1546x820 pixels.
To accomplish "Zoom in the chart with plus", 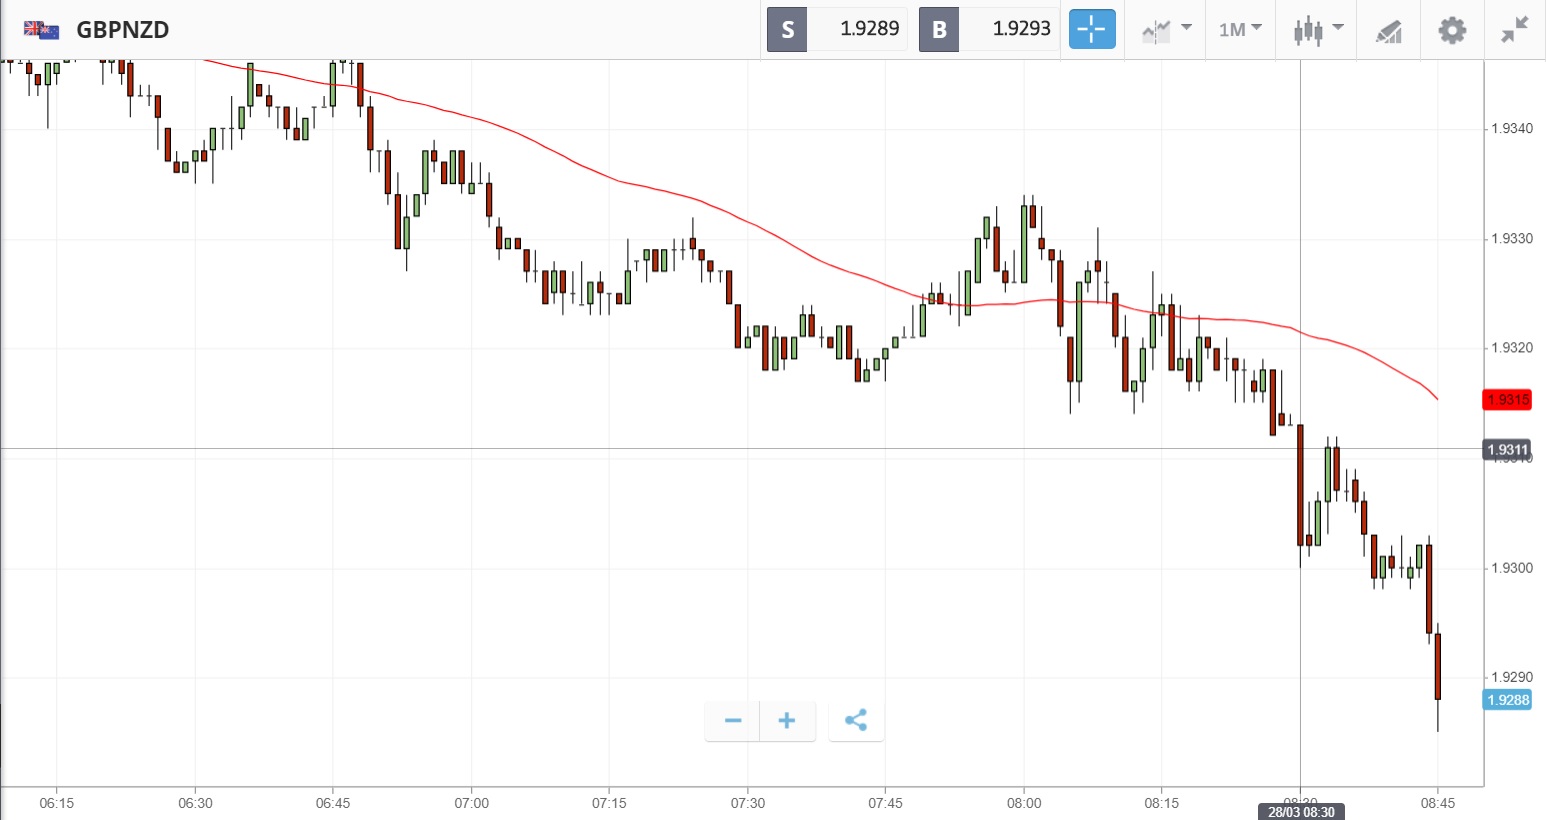I will [787, 721].
